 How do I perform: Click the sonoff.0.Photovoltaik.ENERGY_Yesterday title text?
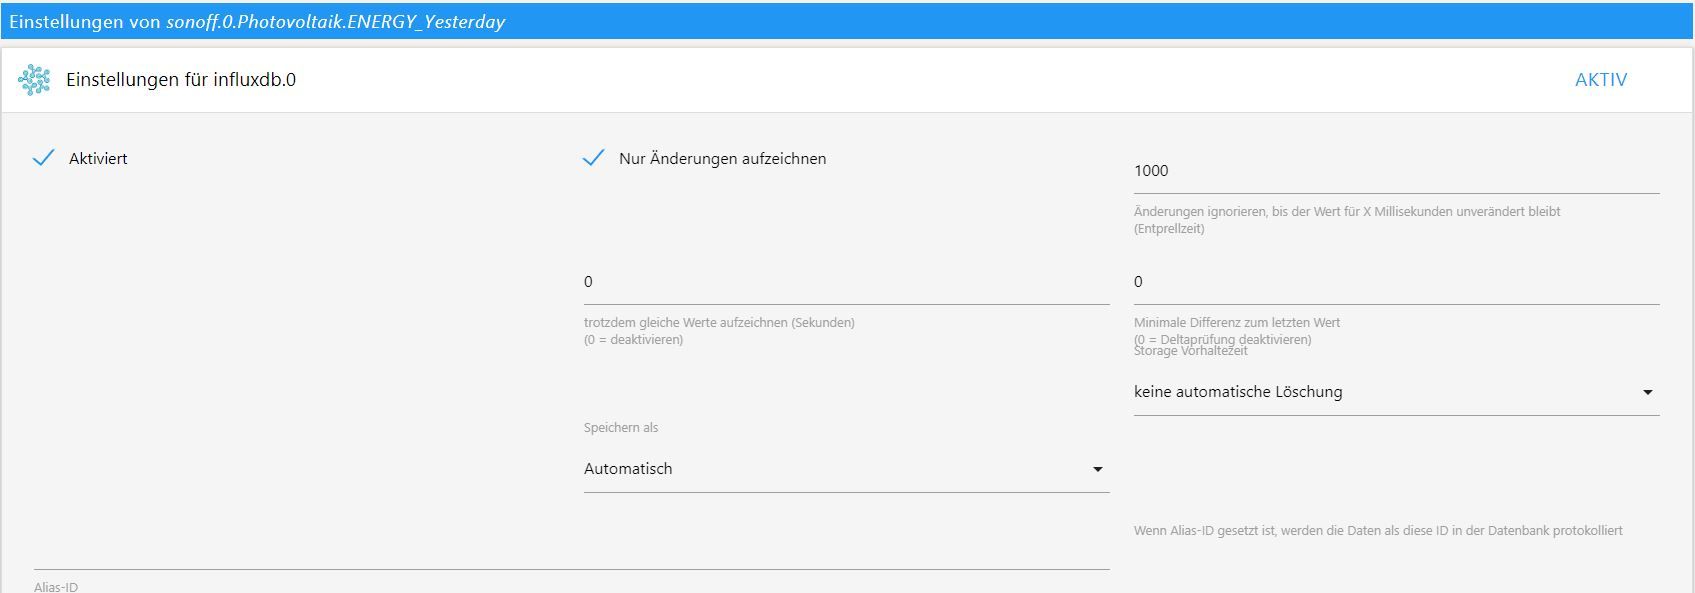(335, 22)
